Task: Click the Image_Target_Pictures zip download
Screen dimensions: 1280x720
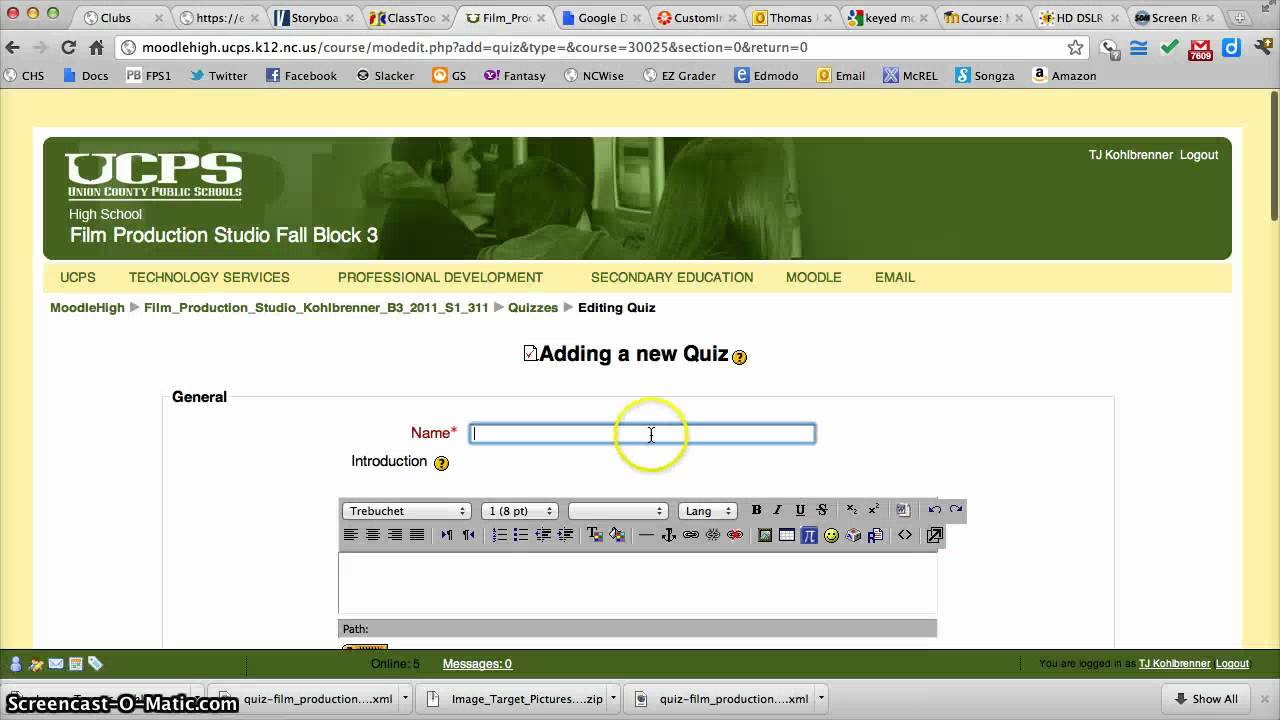Action: (x=516, y=699)
